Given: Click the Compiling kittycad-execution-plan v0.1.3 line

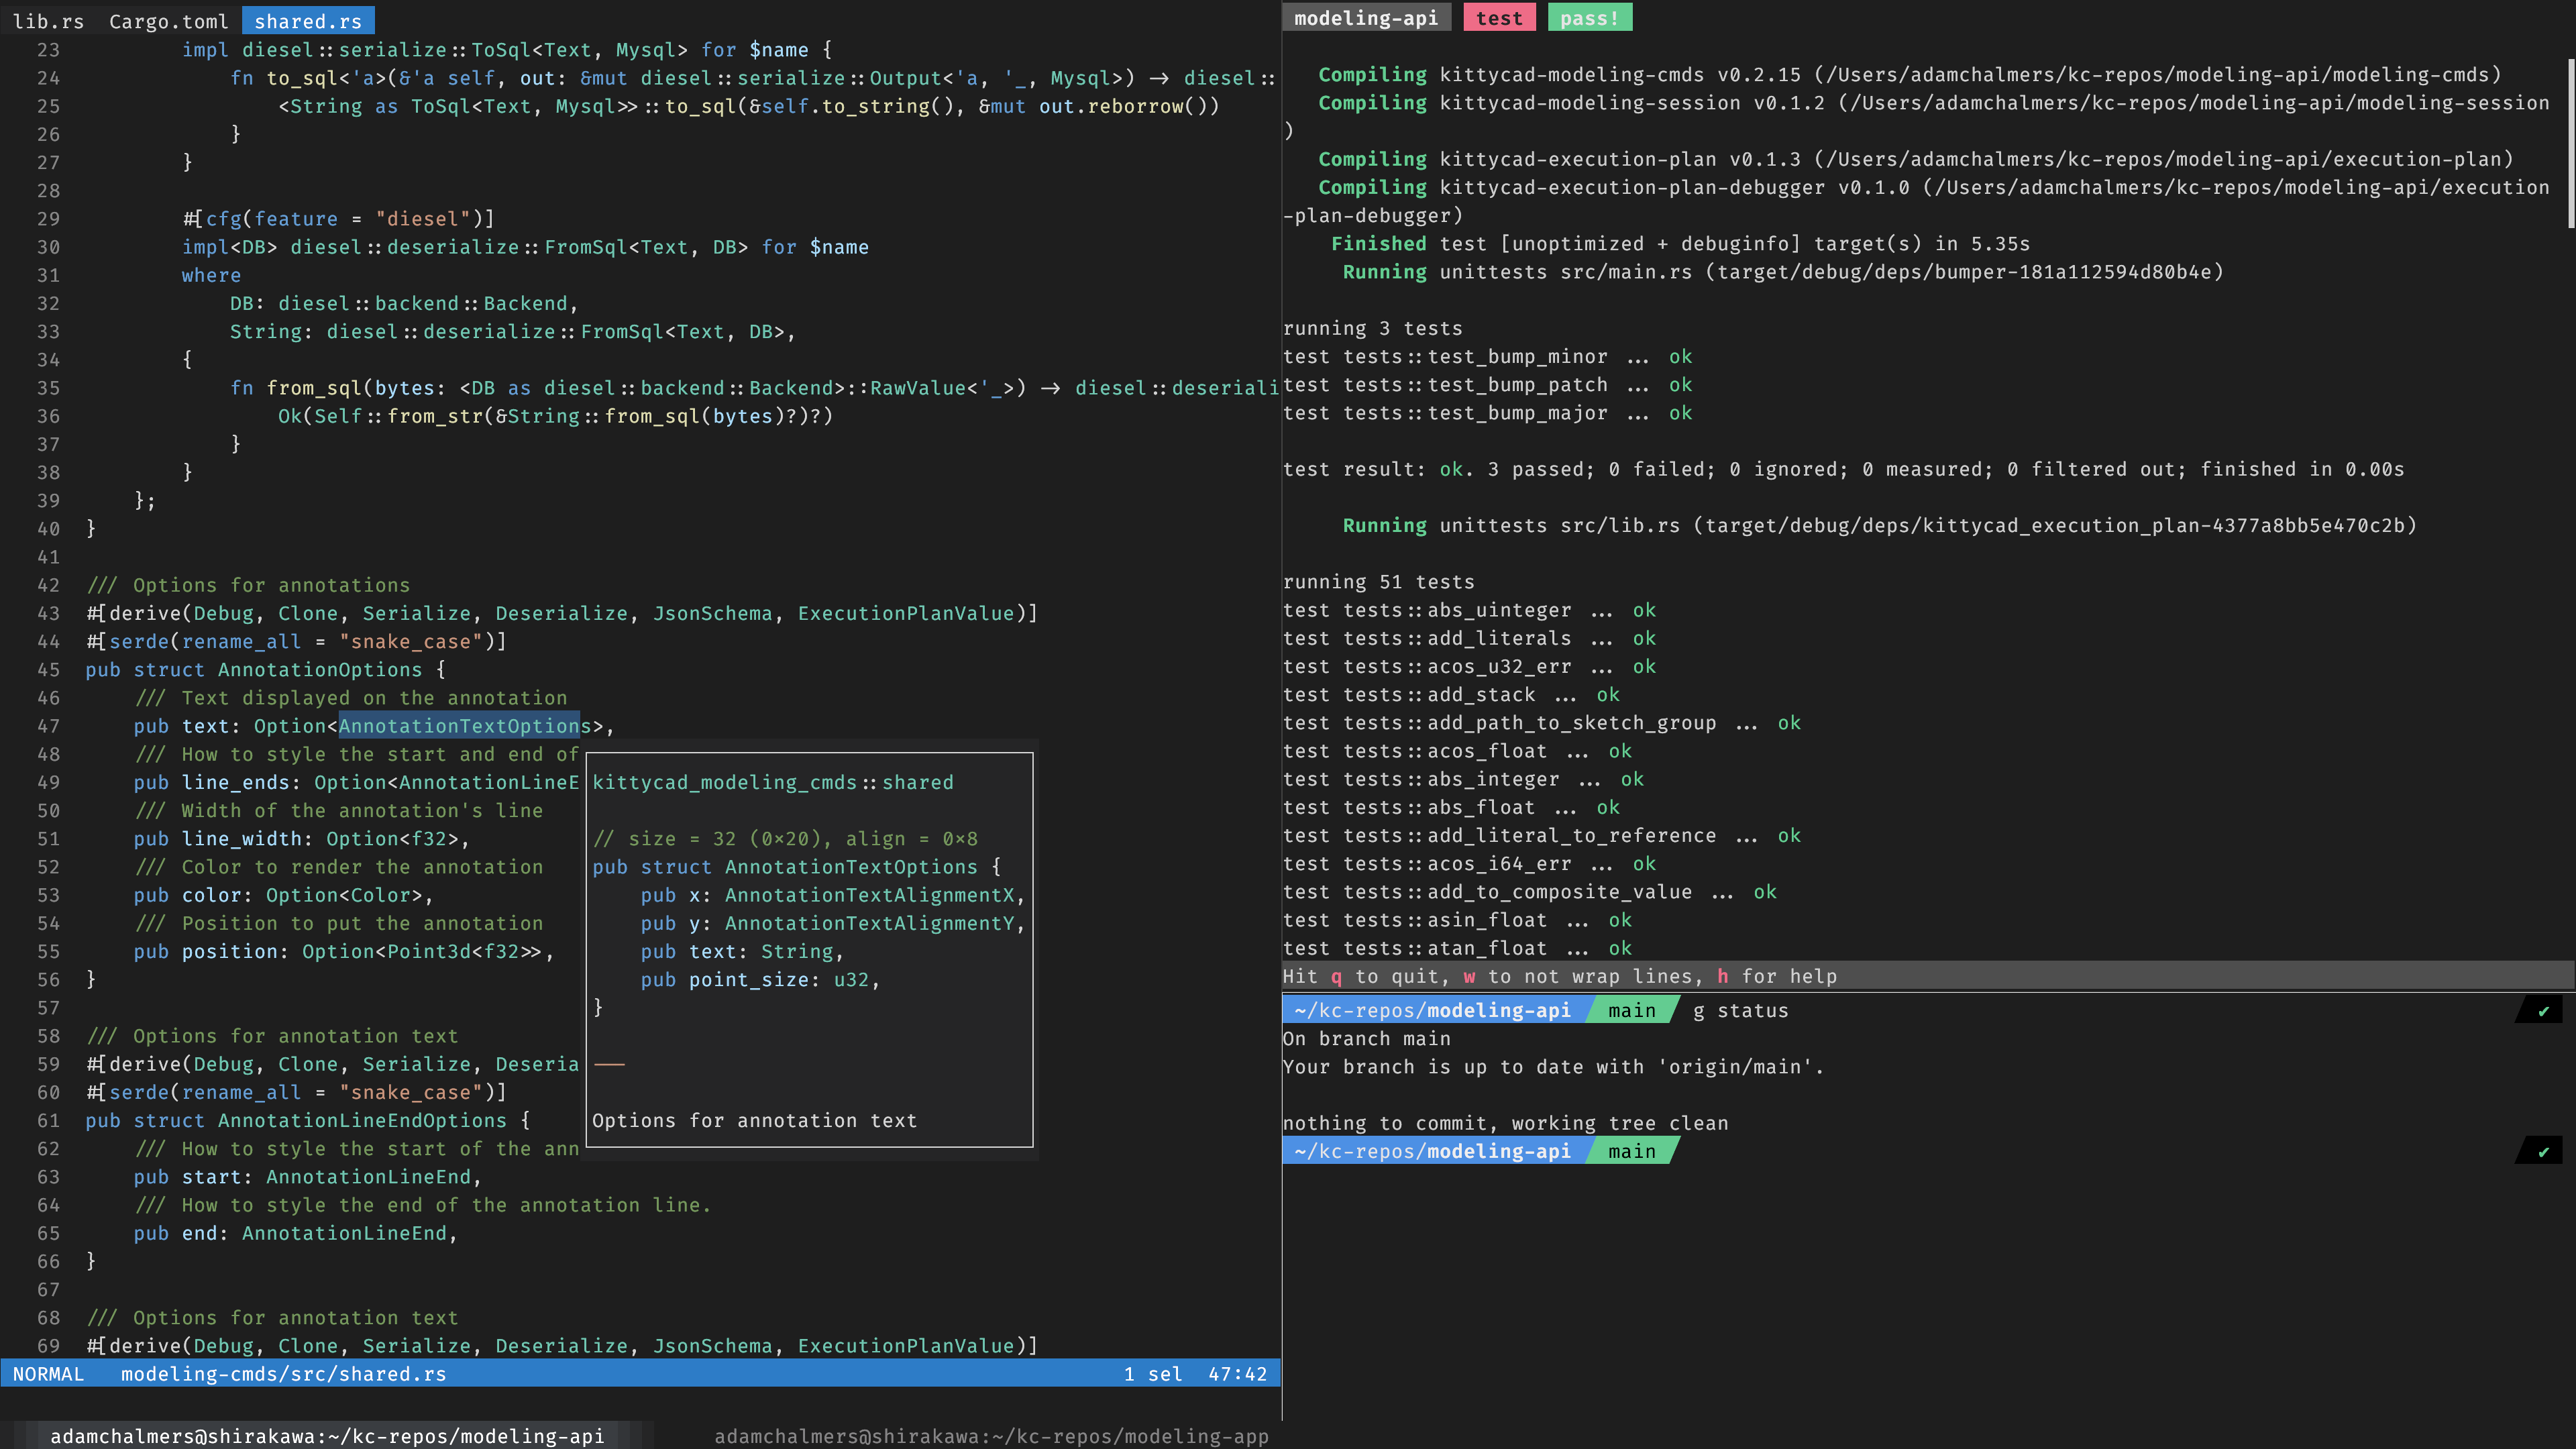Looking at the screenshot, I should click(x=1915, y=159).
